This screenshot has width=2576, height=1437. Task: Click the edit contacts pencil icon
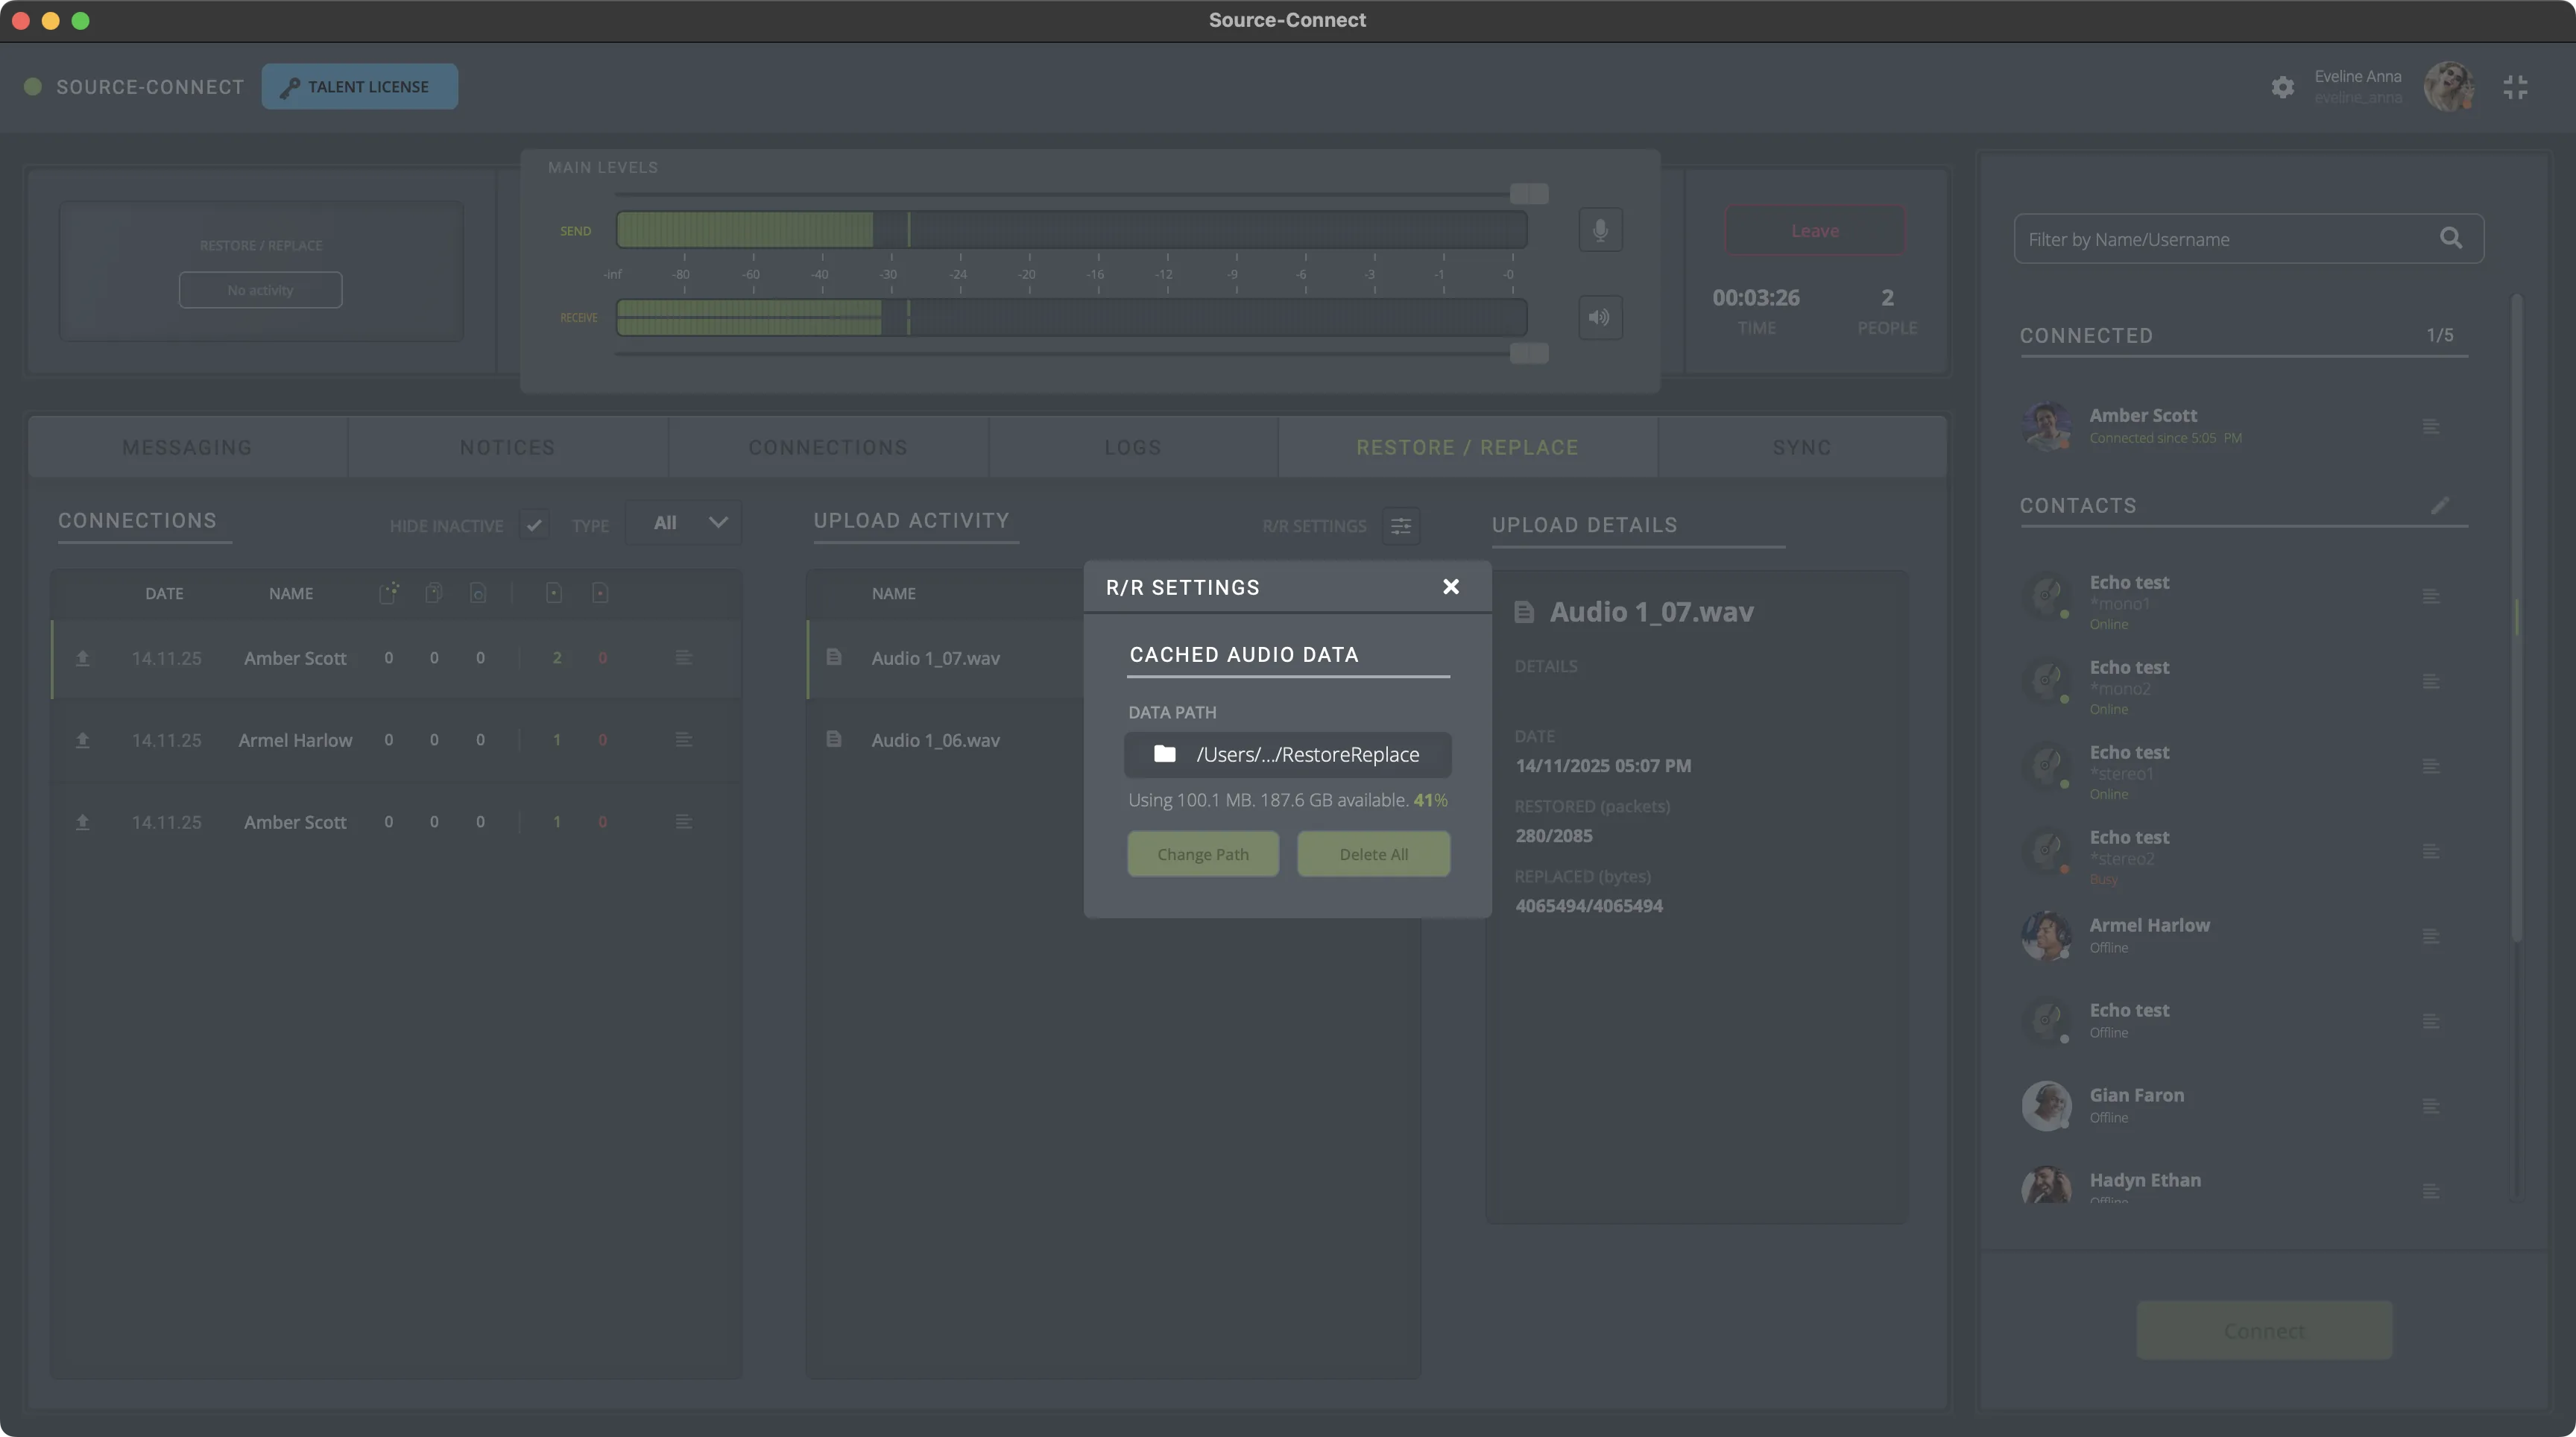[x=2440, y=505]
